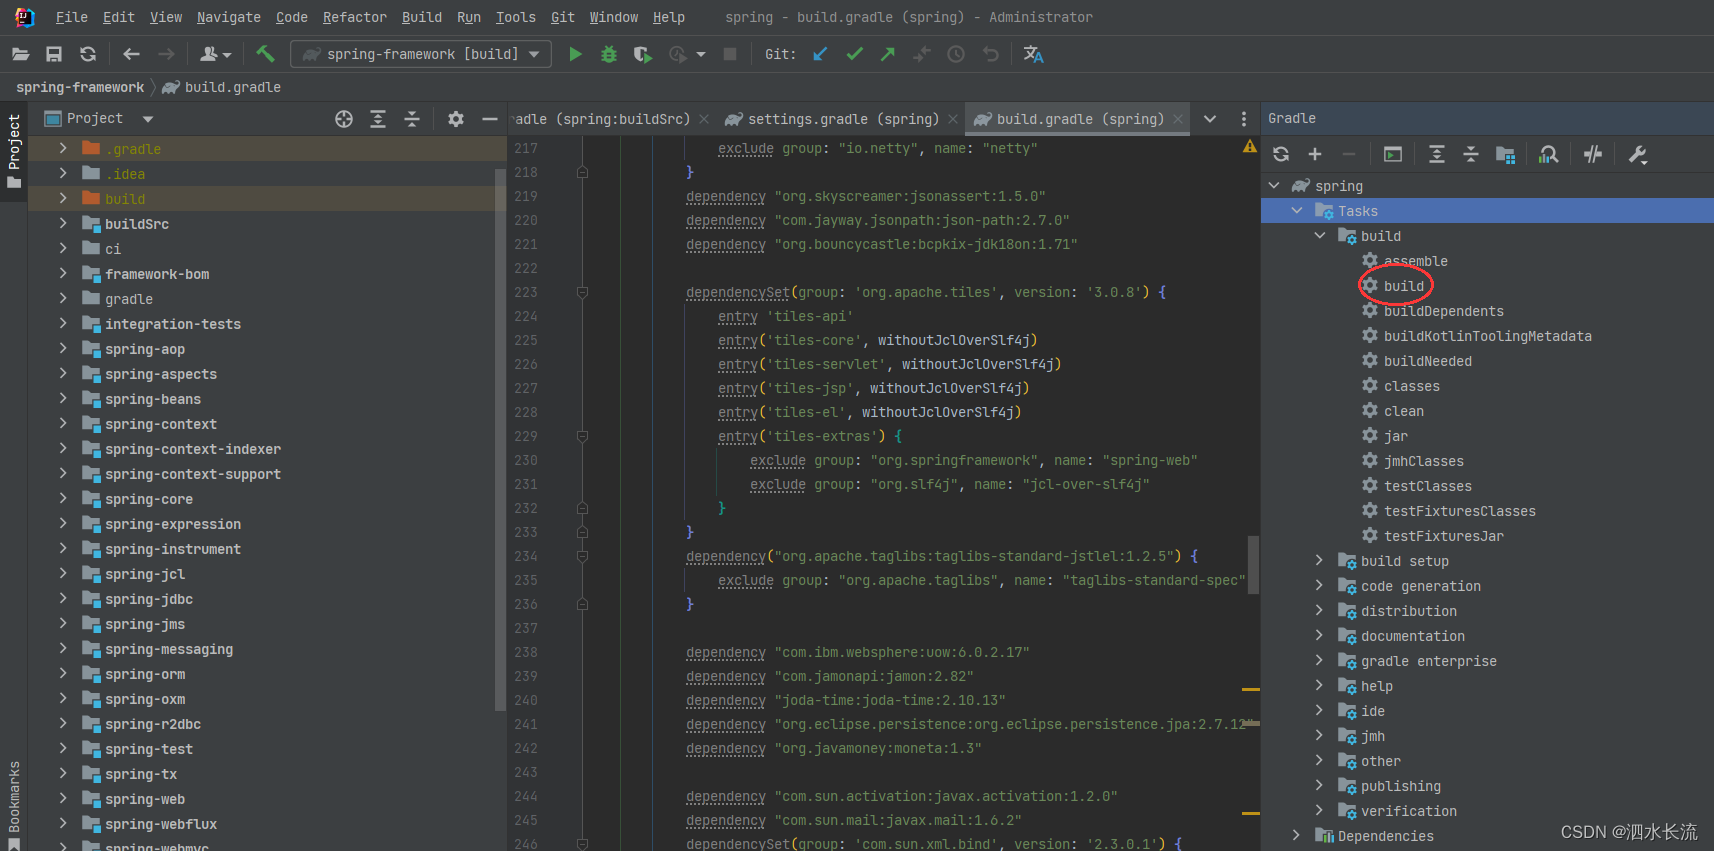Reload all Gradle projects
This screenshot has height=851, width=1714.
tap(1281, 154)
